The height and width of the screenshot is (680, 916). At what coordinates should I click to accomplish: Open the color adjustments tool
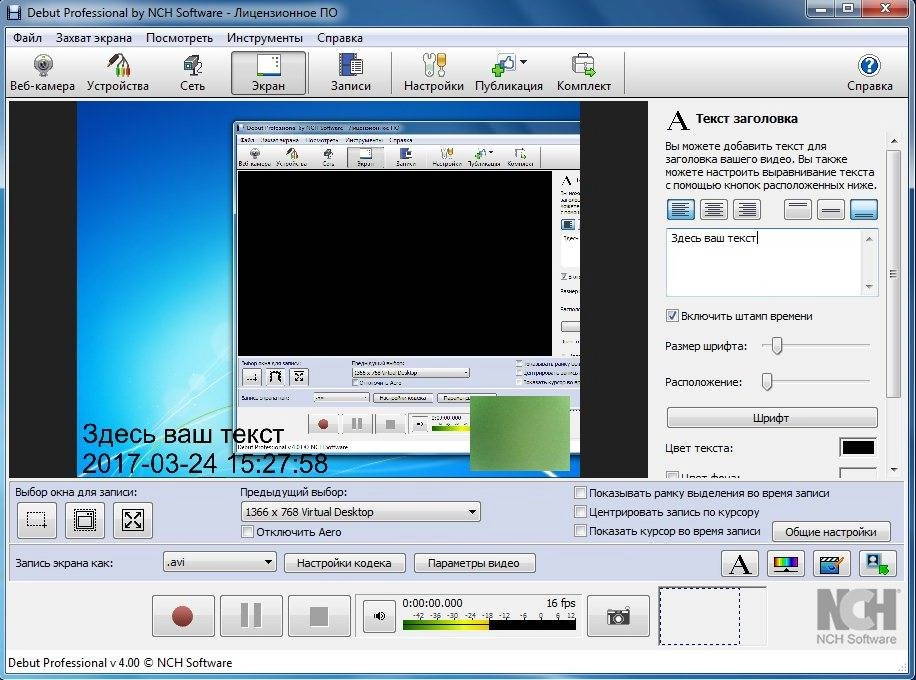pyautogui.click(x=786, y=564)
